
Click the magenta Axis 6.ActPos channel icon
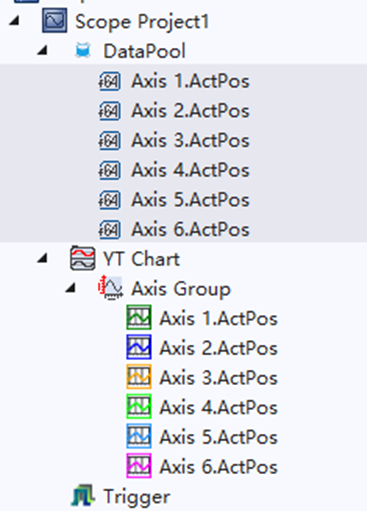(139, 466)
